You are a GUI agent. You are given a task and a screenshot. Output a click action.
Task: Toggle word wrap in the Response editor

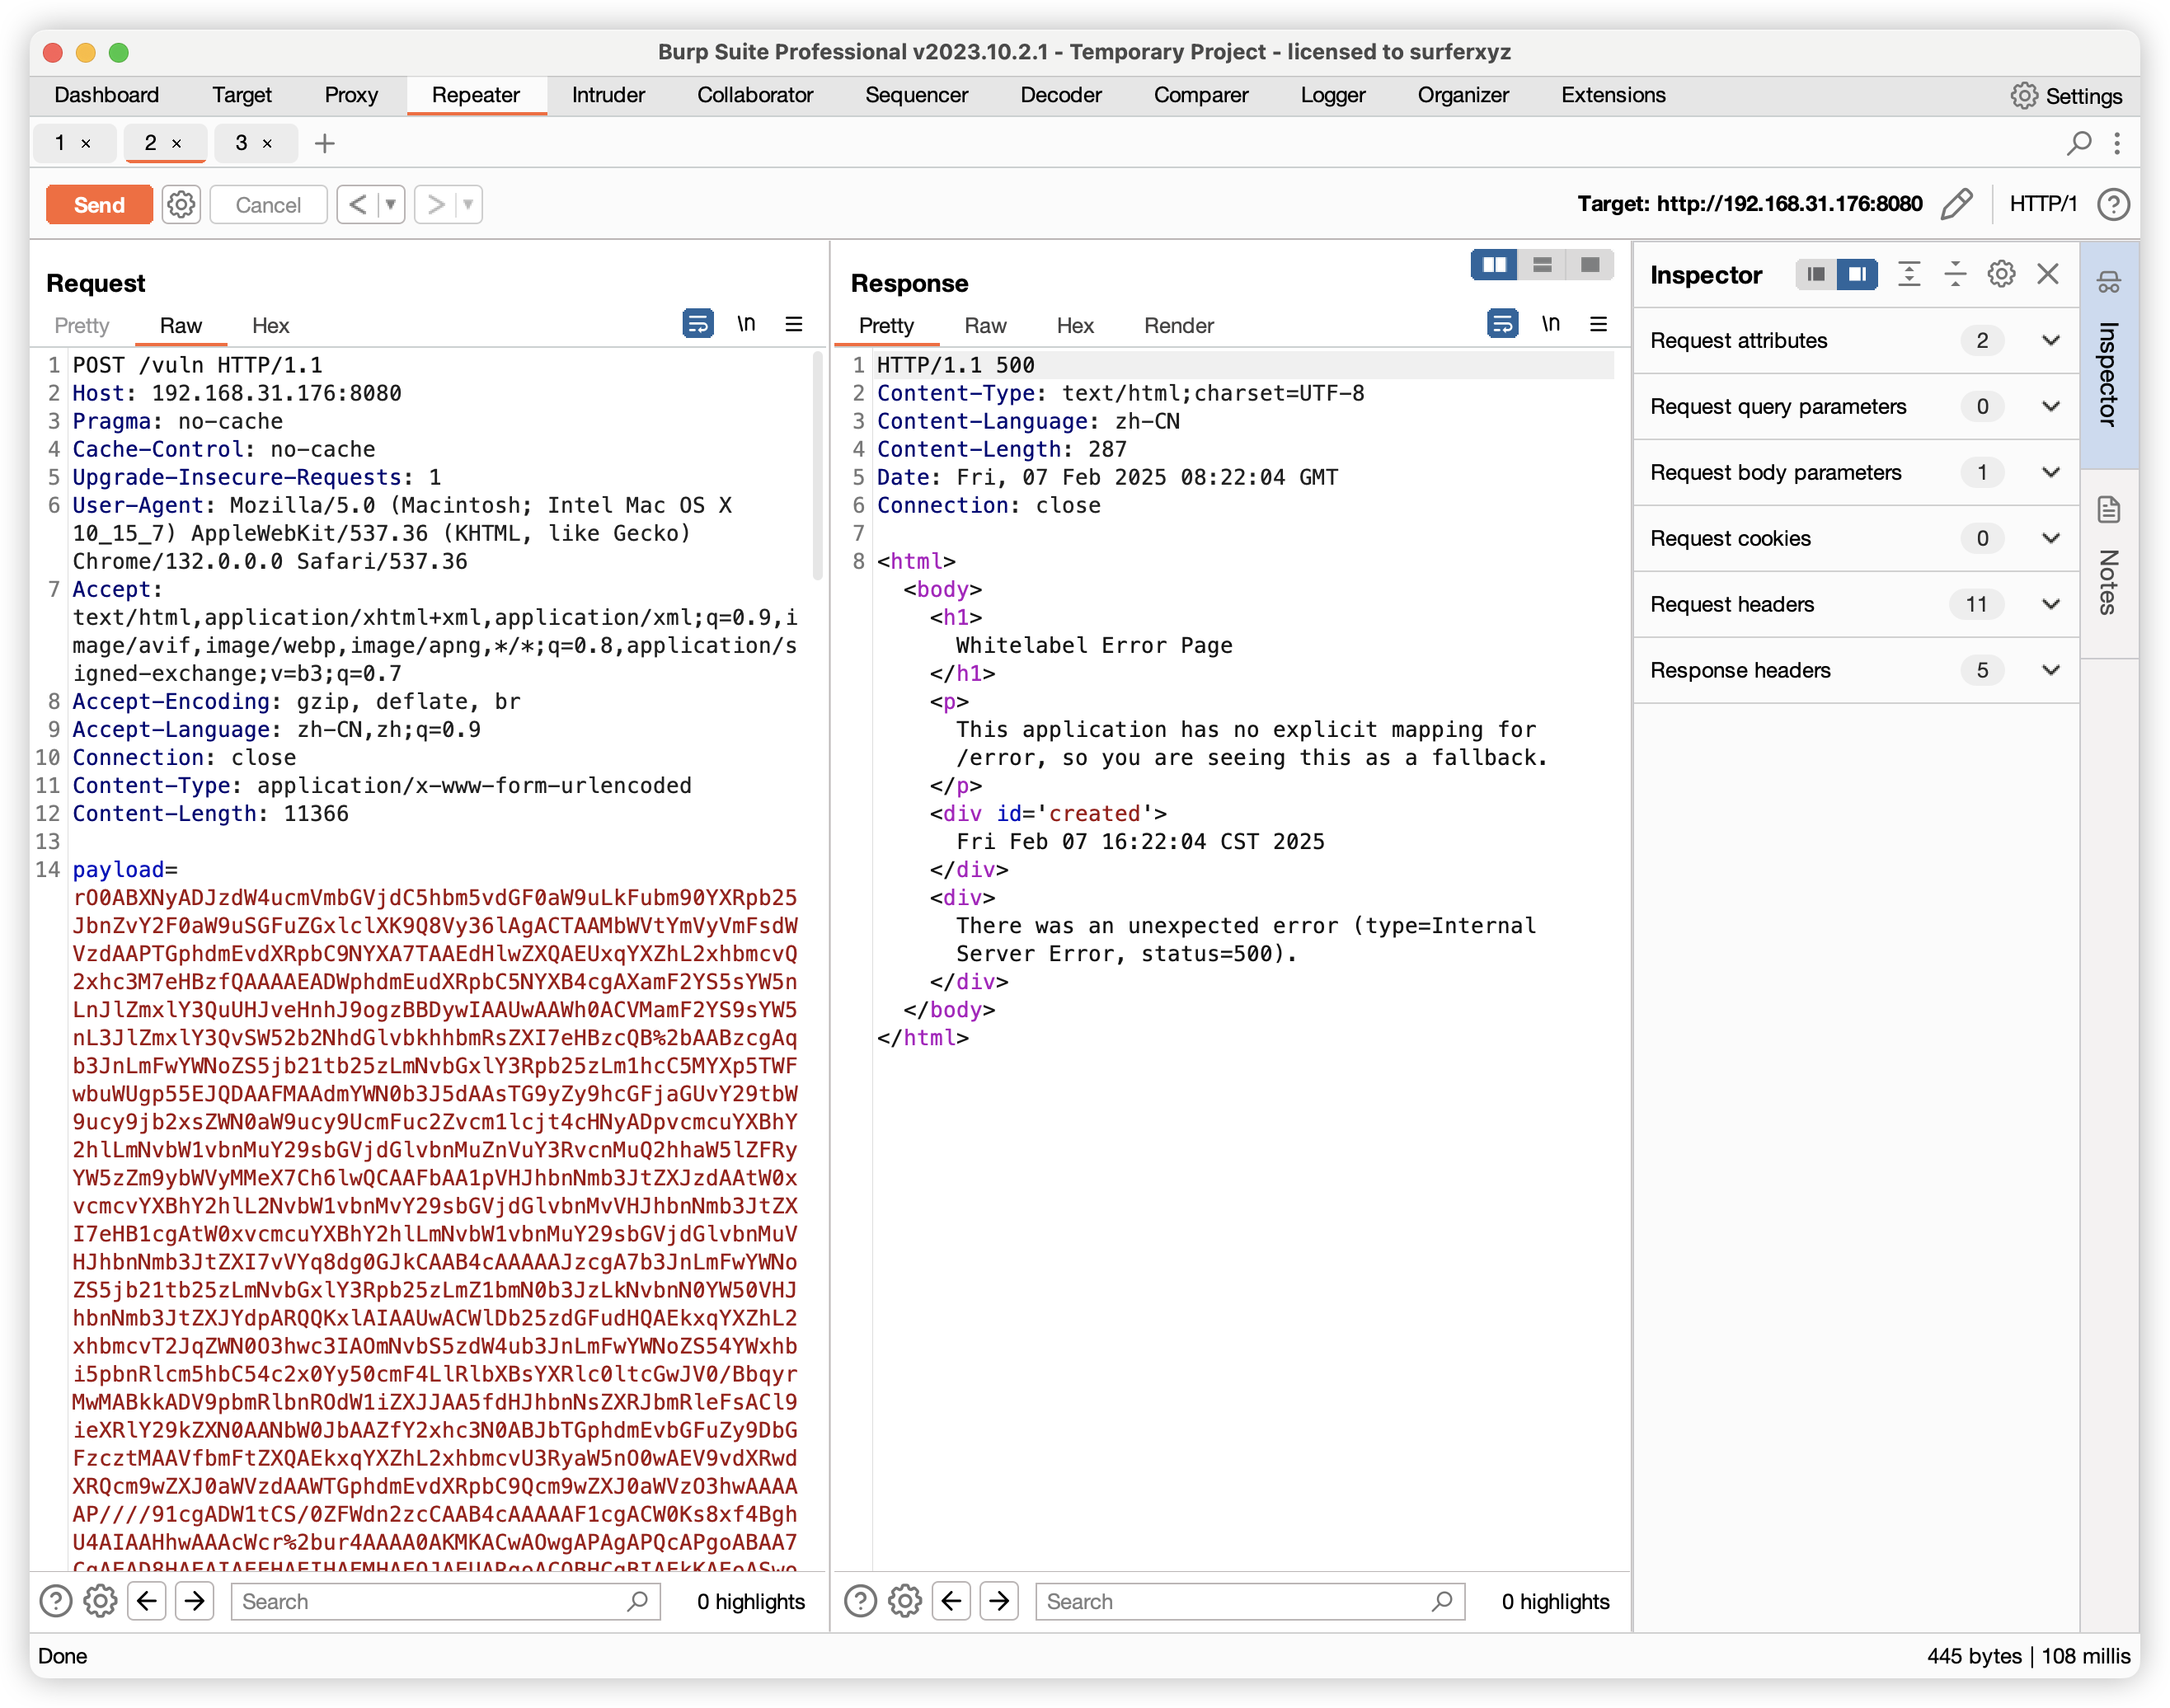pyautogui.click(x=1503, y=323)
